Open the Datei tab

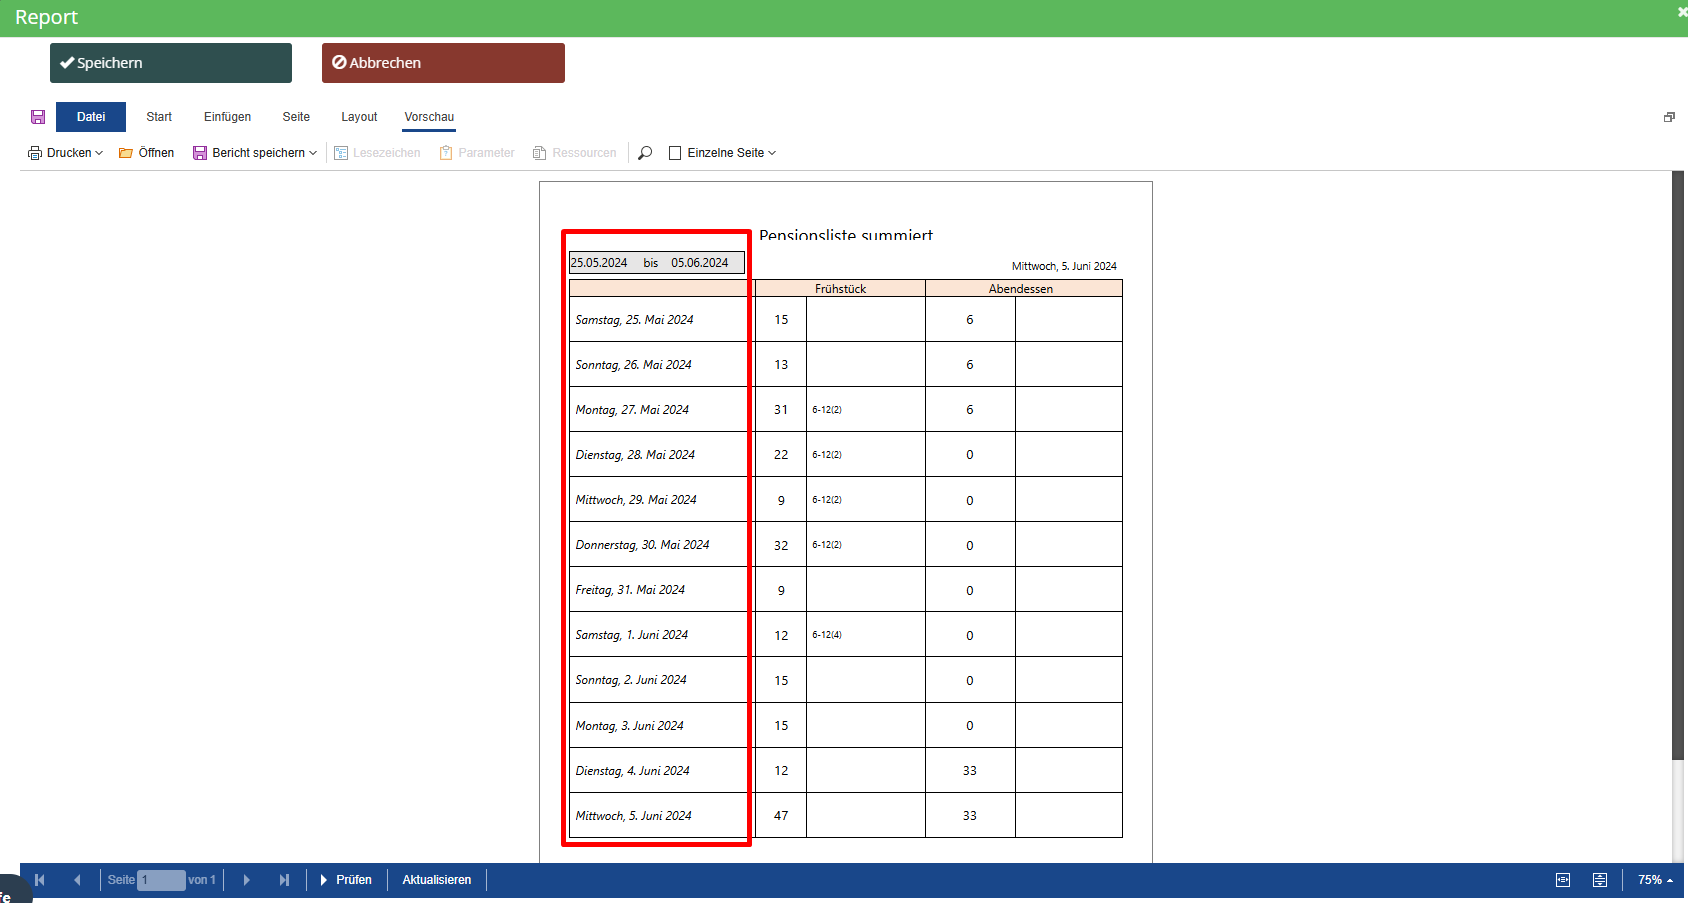(x=91, y=117)
